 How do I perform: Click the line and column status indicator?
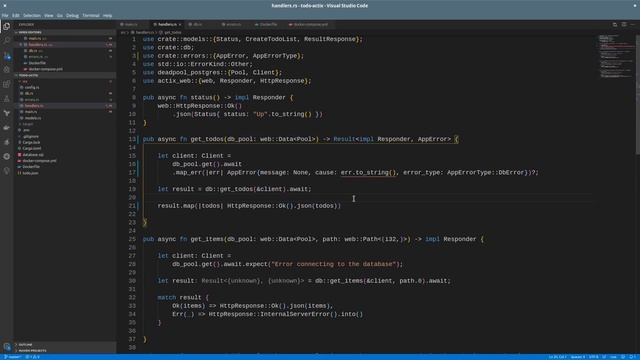557,357
